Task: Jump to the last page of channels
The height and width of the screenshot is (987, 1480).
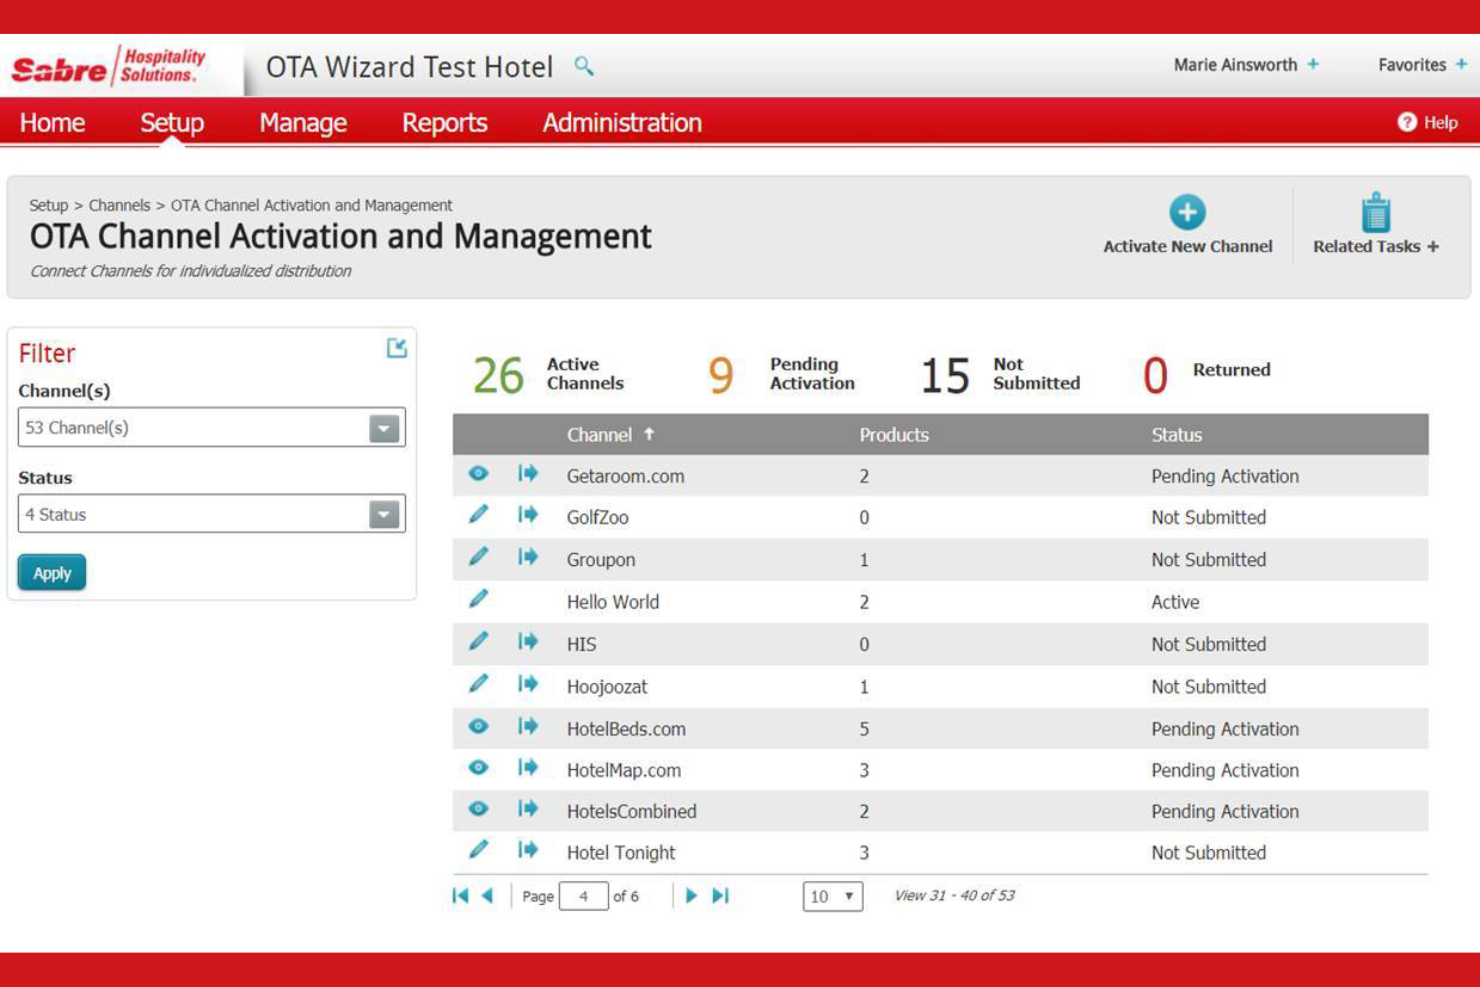Action: tap(720, 896)
